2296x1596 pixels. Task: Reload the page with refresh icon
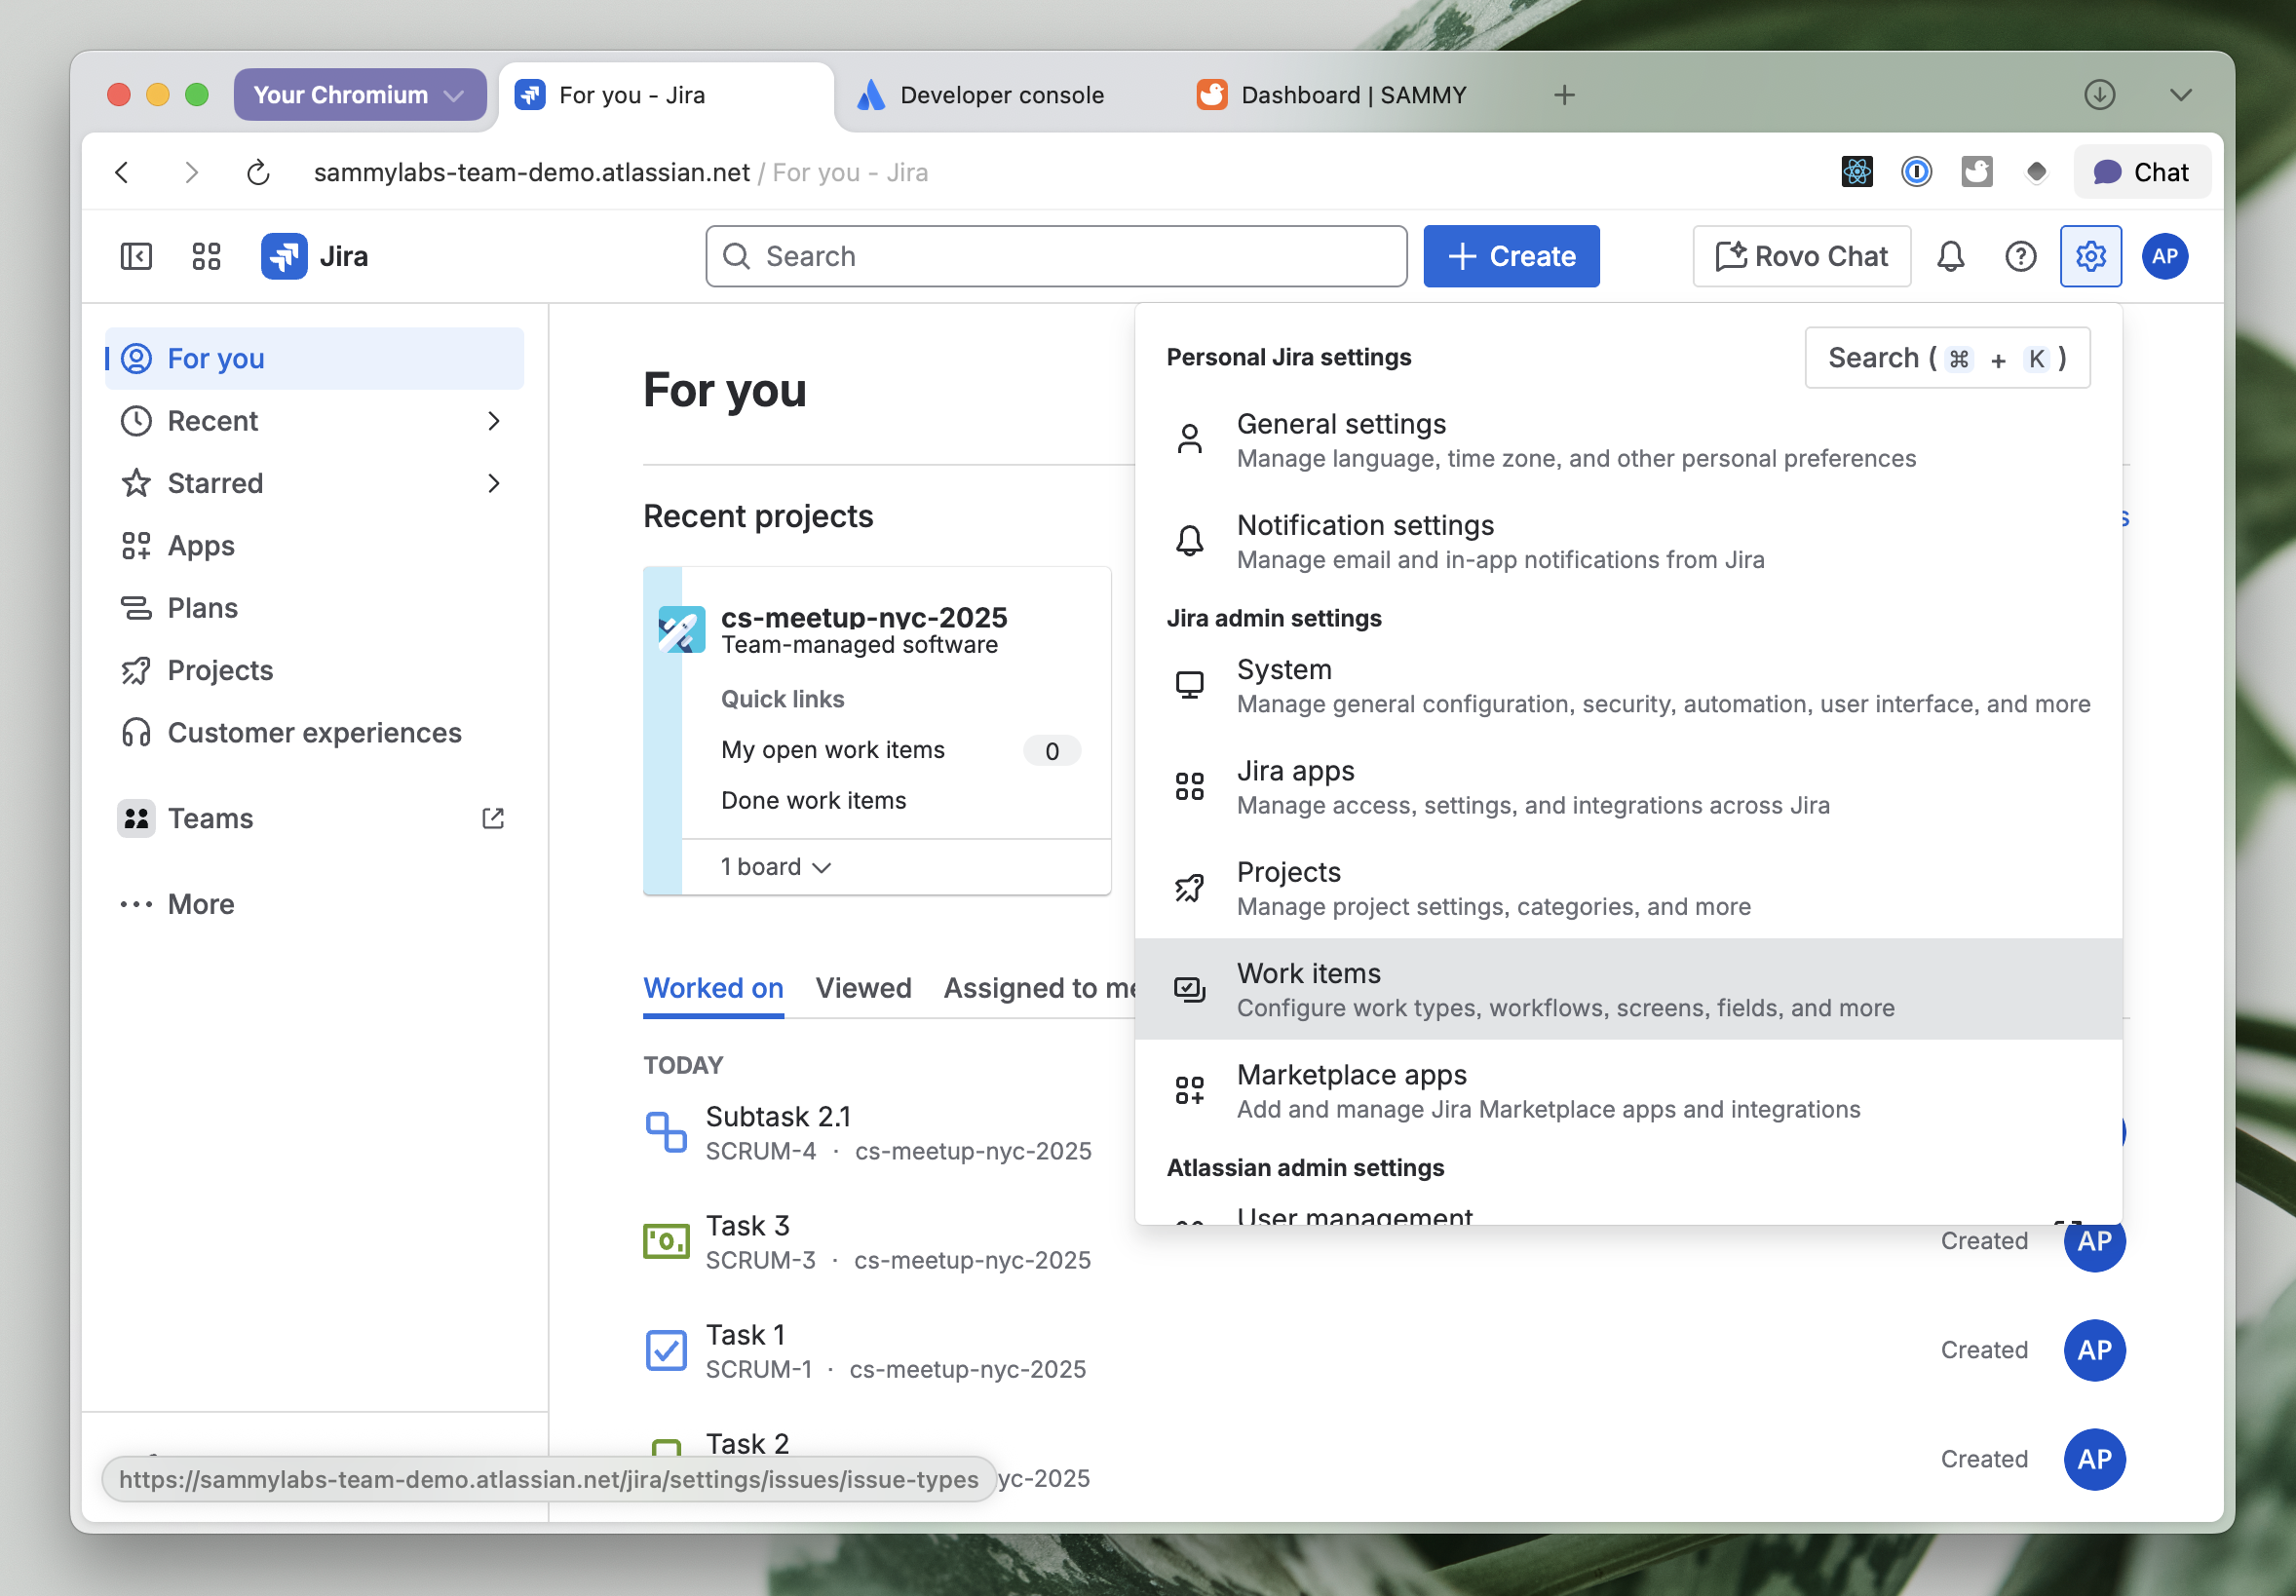click(x=258, y=172)
